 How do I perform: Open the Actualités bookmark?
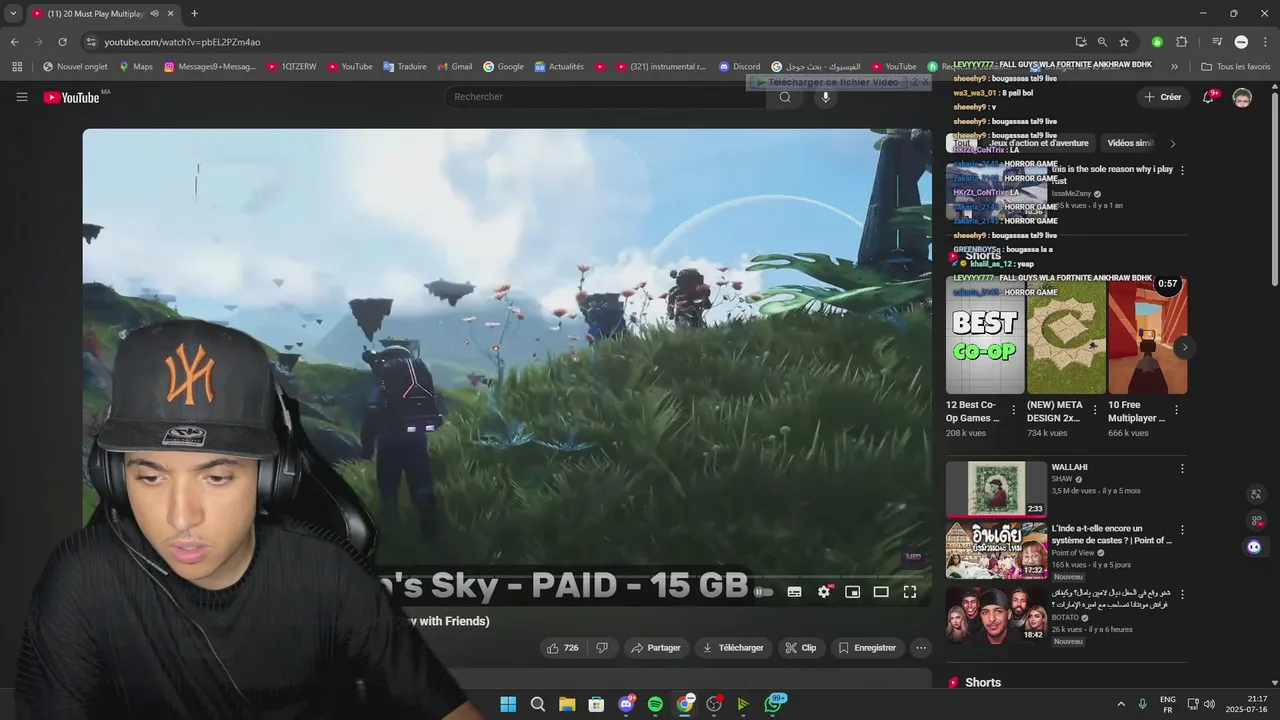click(559, 67)
